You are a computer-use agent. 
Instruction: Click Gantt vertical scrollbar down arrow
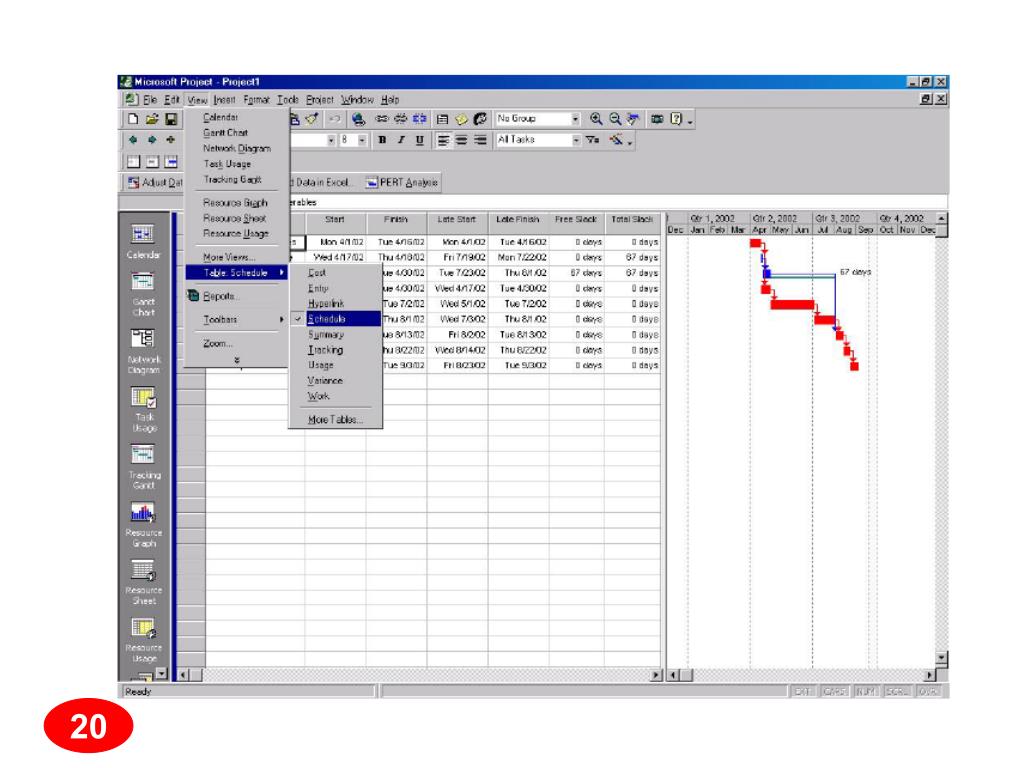(941, 658)
